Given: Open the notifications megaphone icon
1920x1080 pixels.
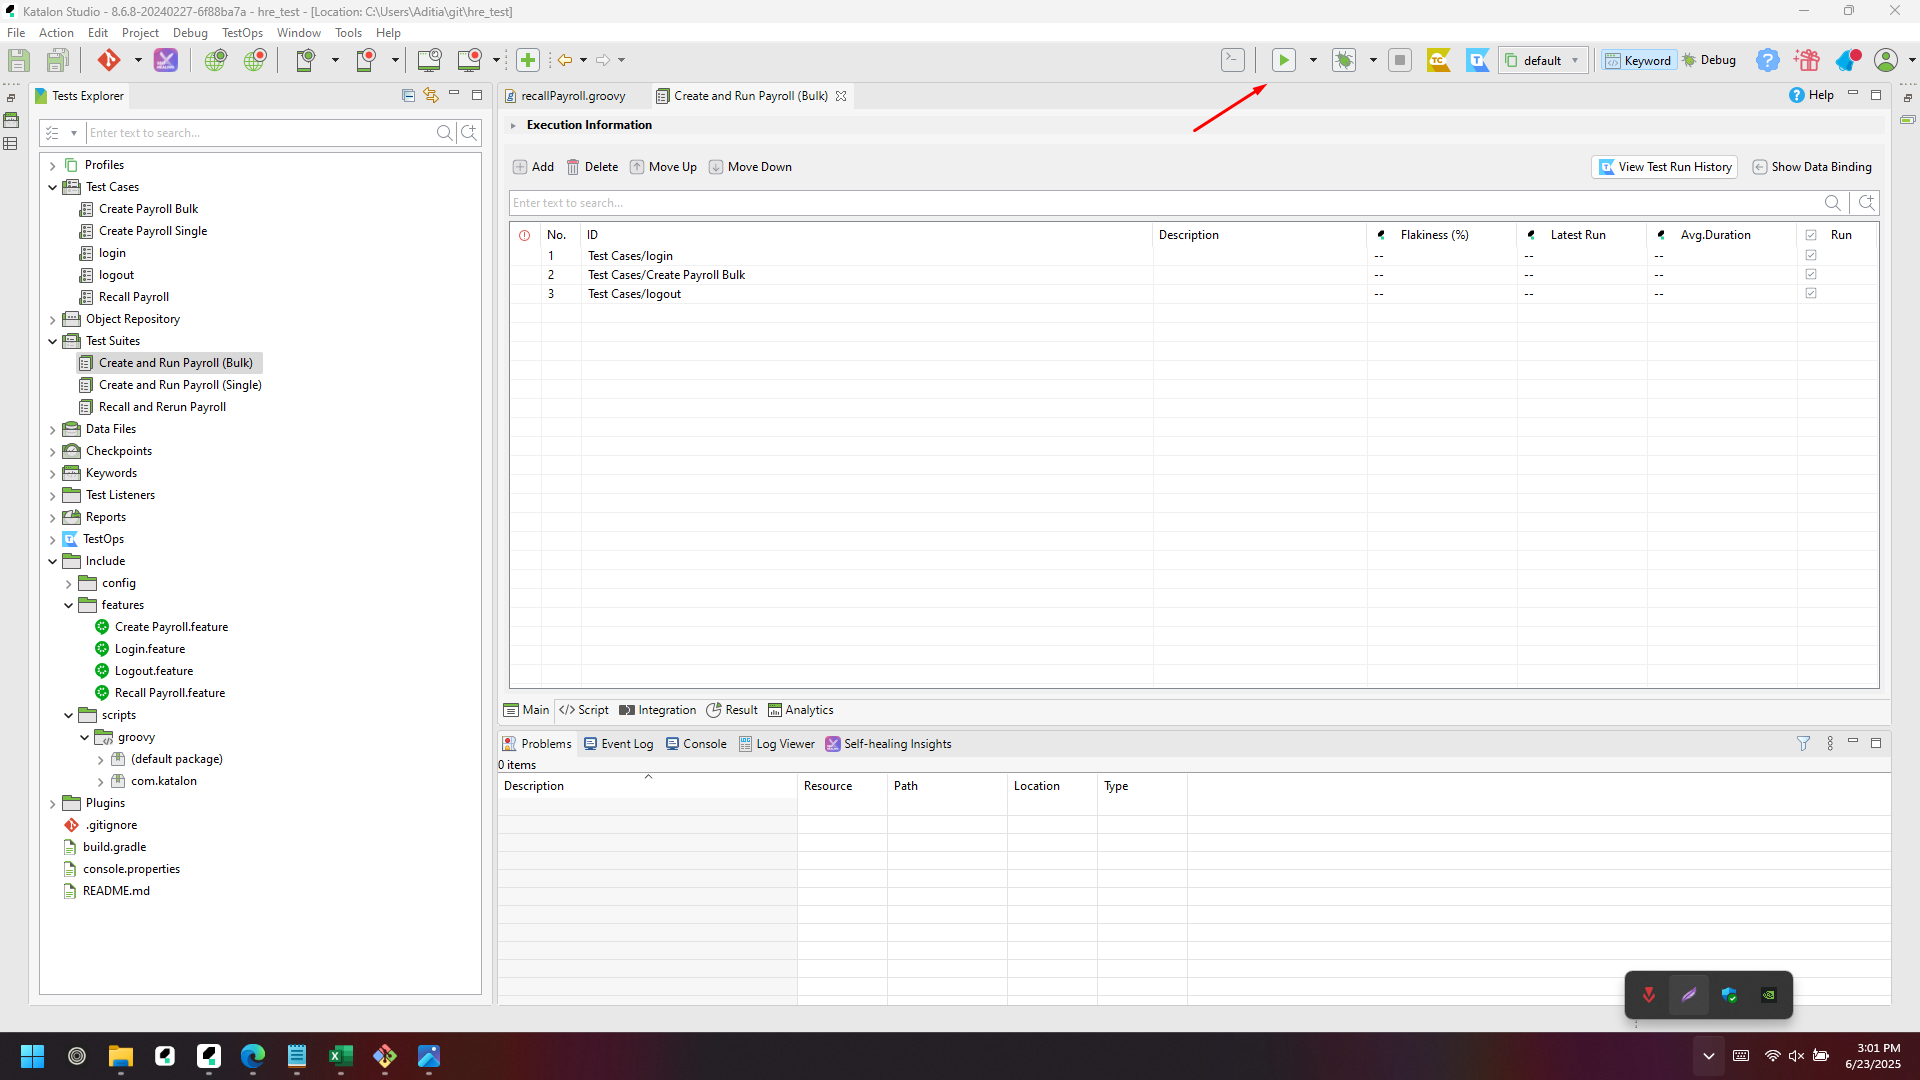Looking at the screenshot, I should 1848,60.
